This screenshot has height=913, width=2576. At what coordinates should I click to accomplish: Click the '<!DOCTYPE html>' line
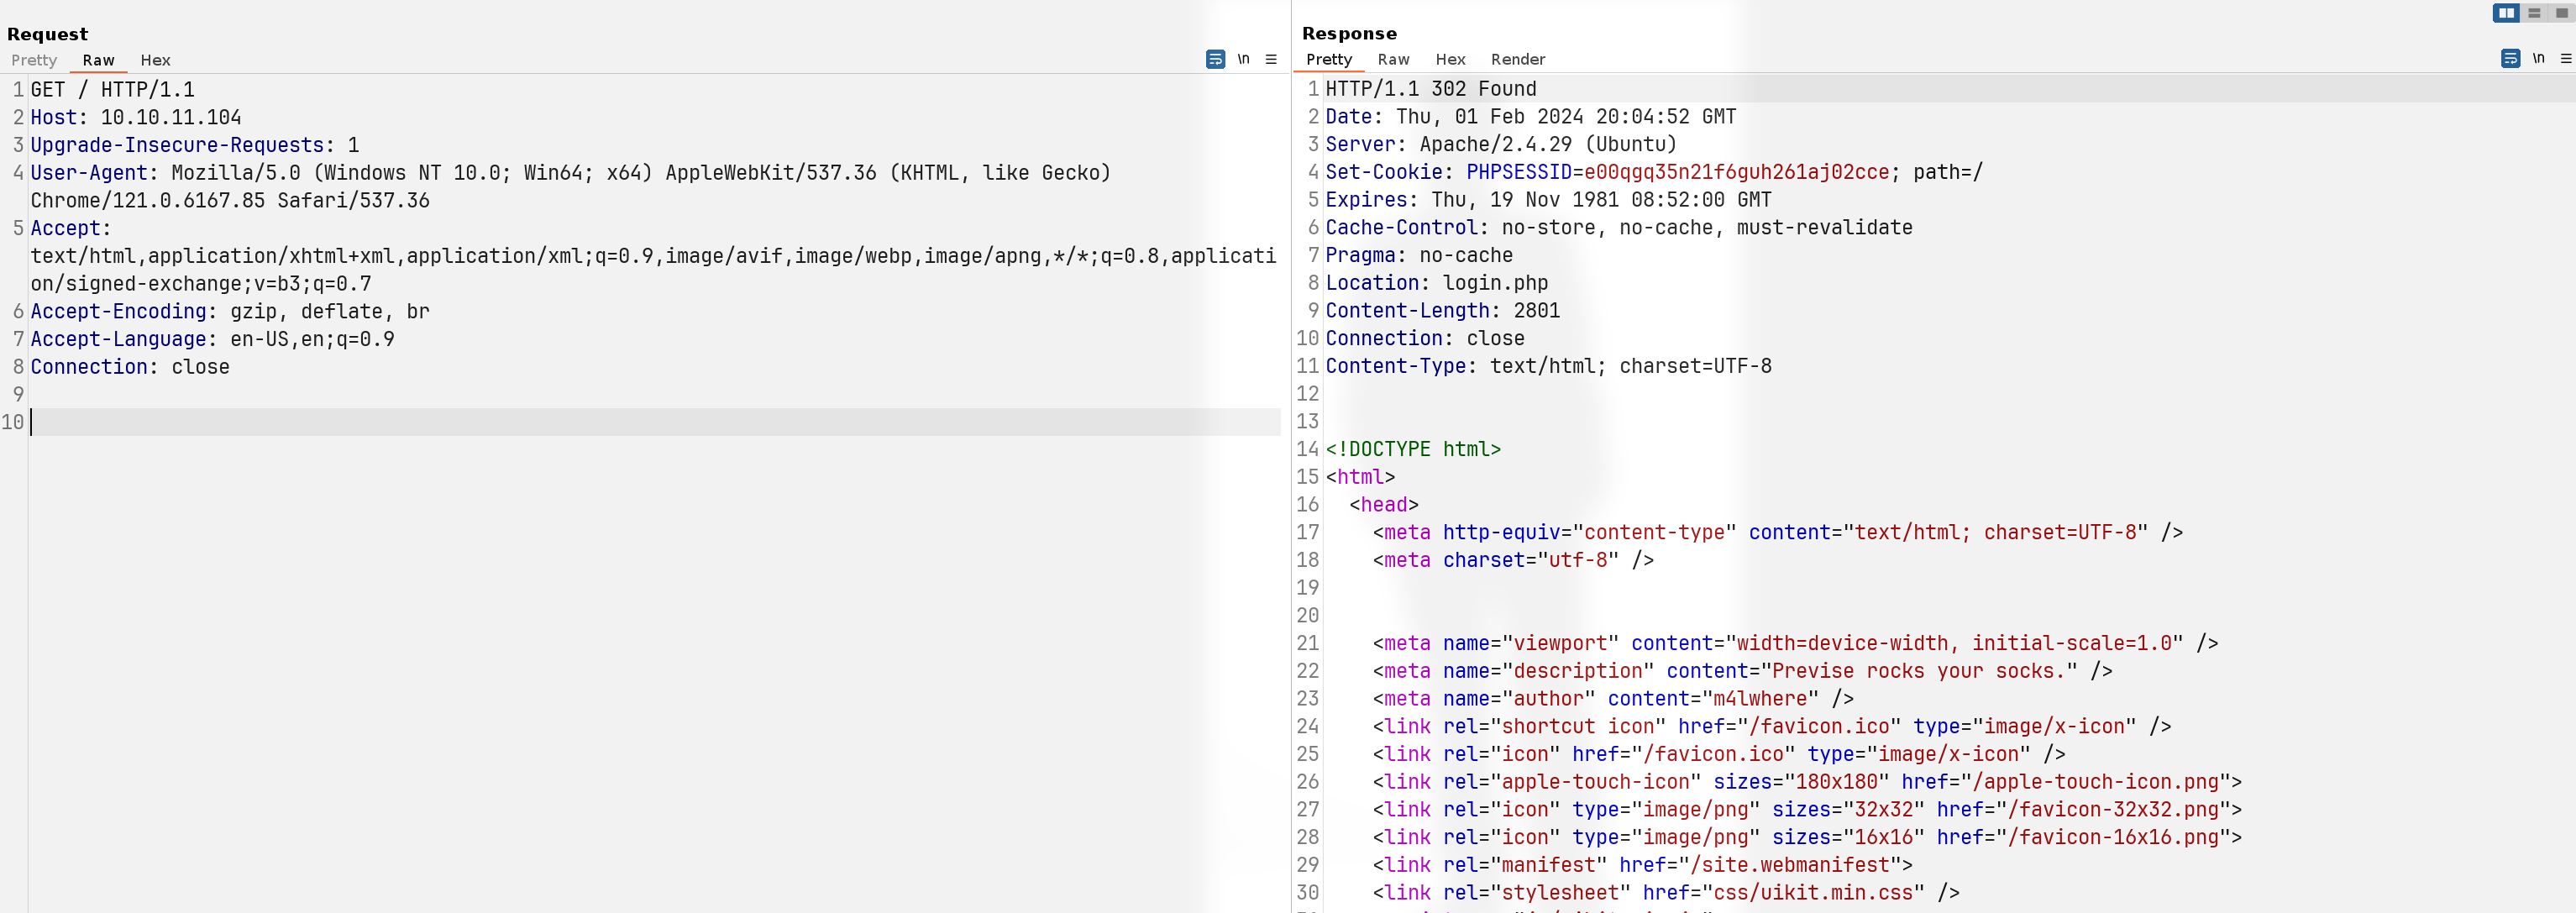pyautogui.click(x=1413, y=449)
